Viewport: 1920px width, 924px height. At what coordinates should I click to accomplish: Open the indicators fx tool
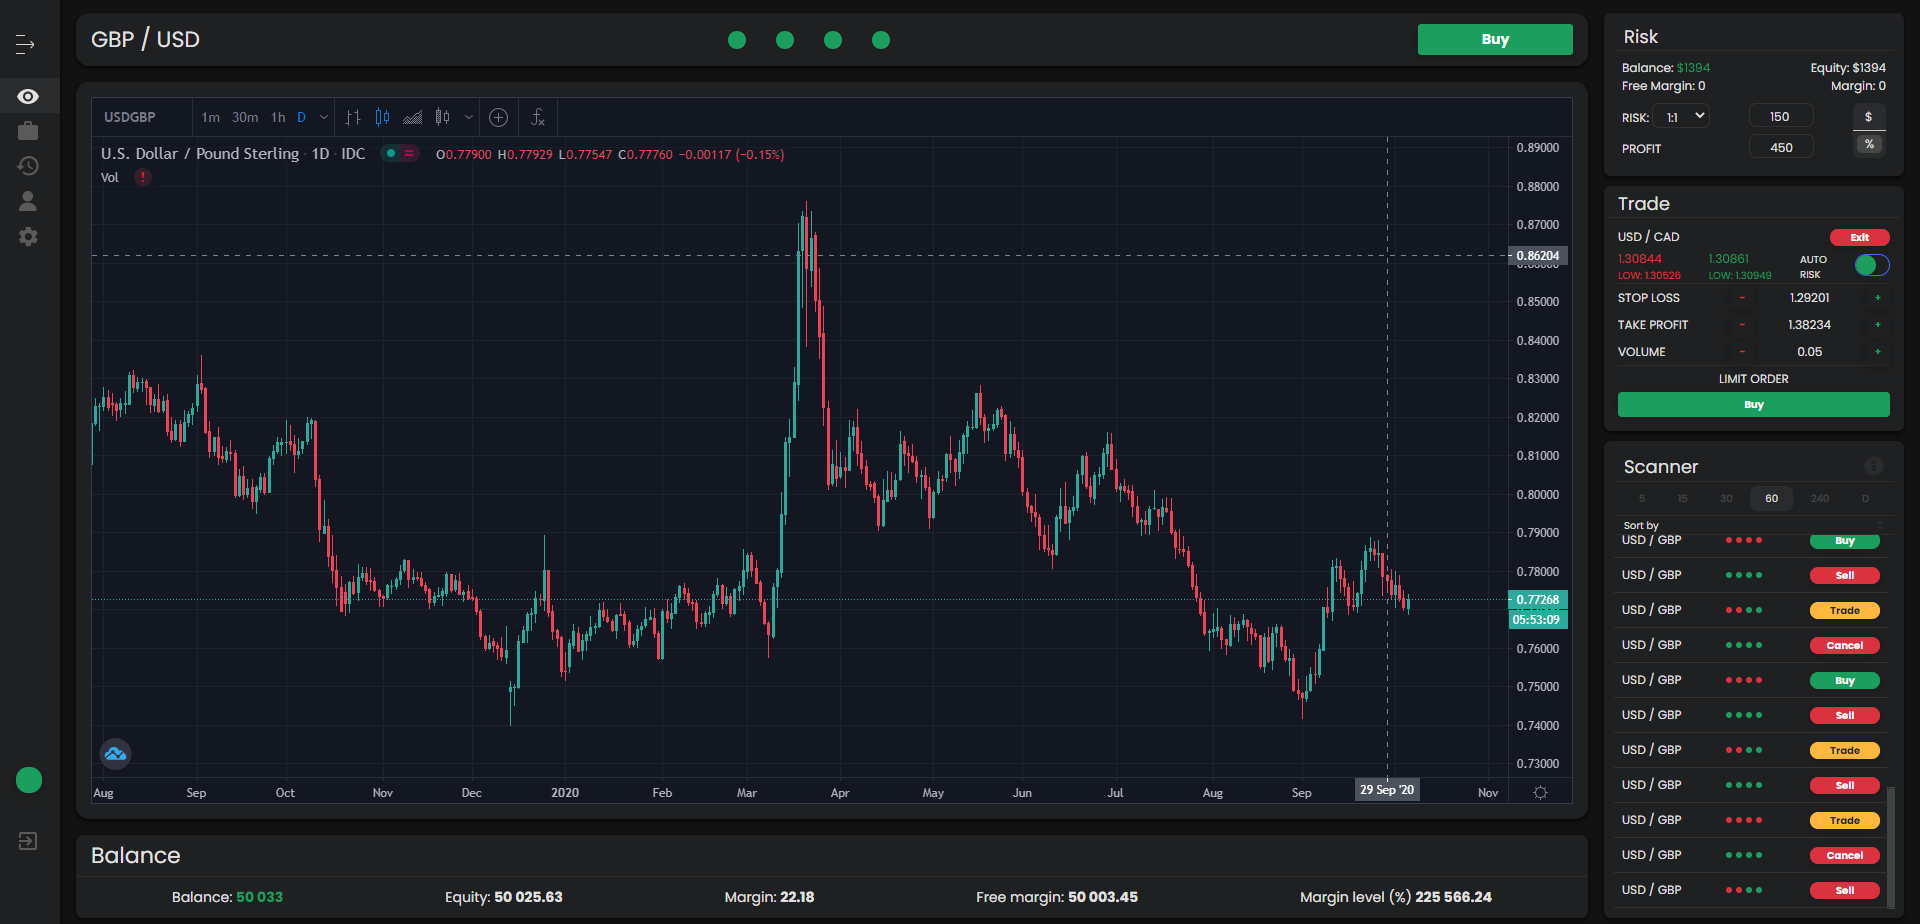[x=538, y=117]
